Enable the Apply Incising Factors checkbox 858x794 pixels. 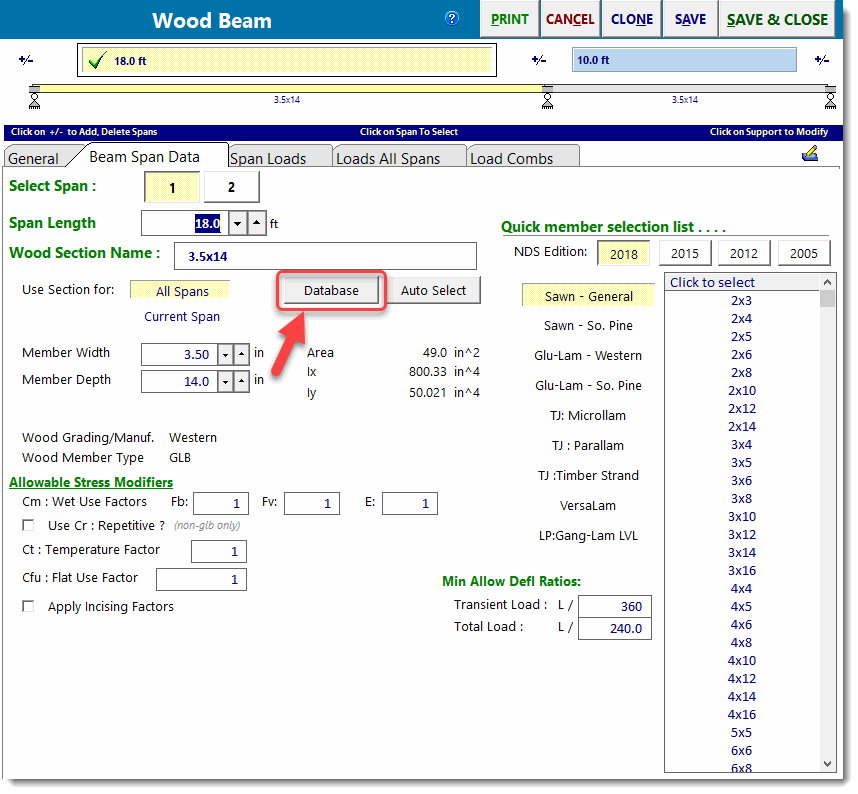coord(28,606)
